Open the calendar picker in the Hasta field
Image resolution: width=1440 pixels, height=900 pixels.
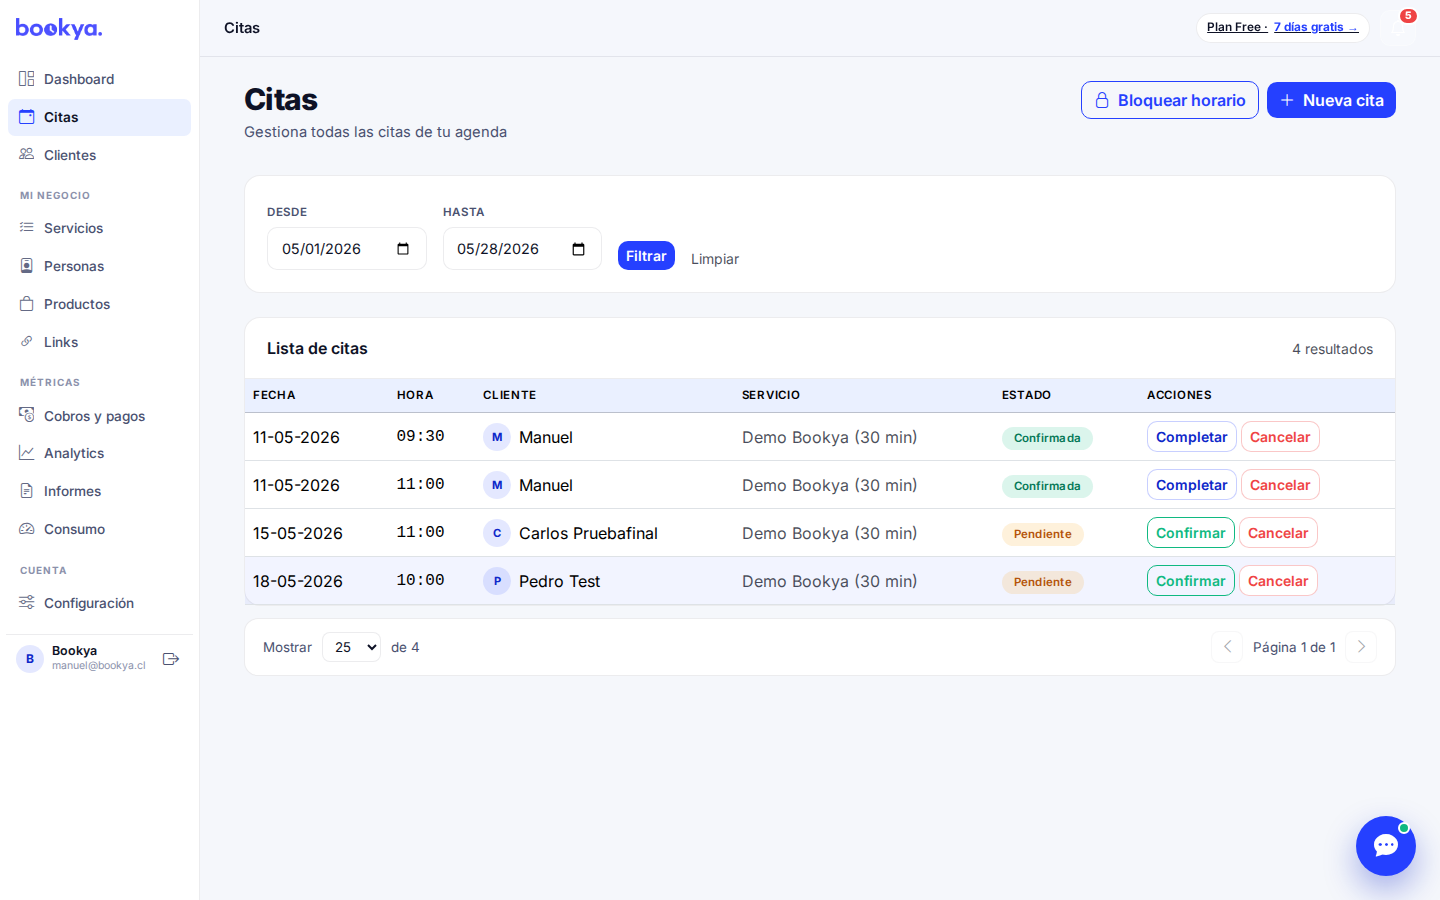[578, 249]
